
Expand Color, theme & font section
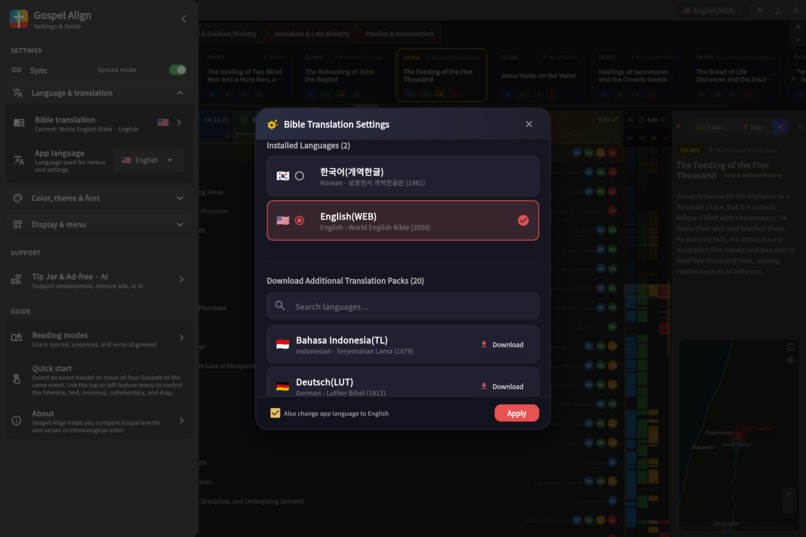coord(99,198)
